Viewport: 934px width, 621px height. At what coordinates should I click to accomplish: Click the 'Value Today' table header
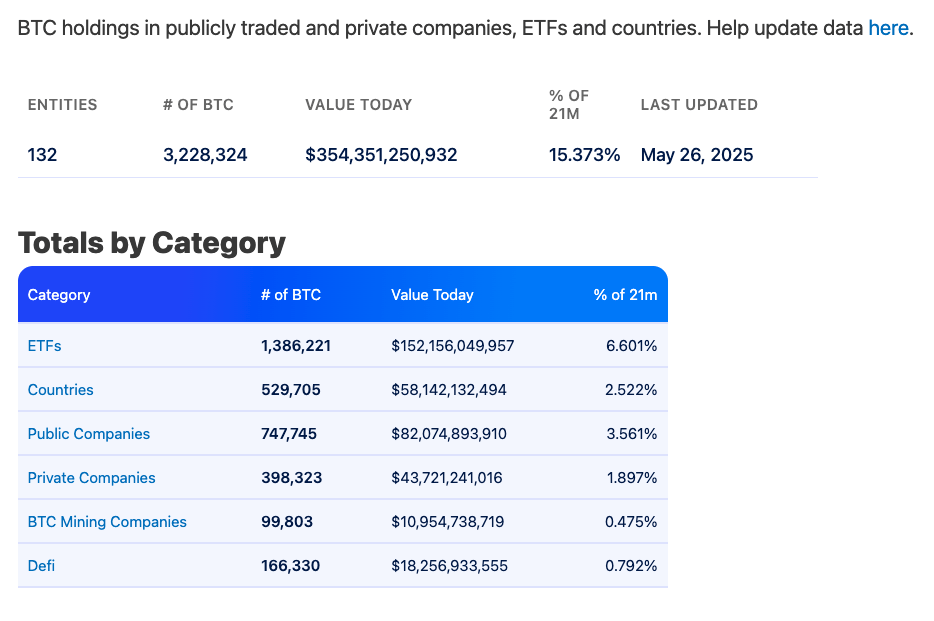(432, 295)
